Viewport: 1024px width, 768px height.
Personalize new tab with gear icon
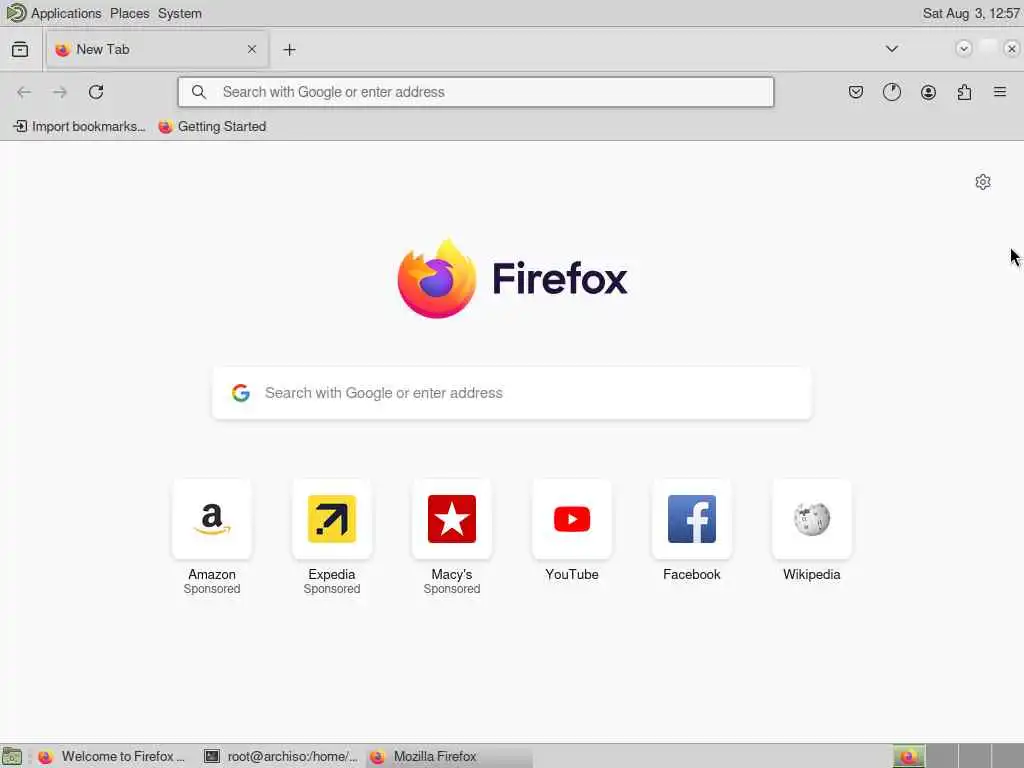pyautogui.click(x=982, y=182)
